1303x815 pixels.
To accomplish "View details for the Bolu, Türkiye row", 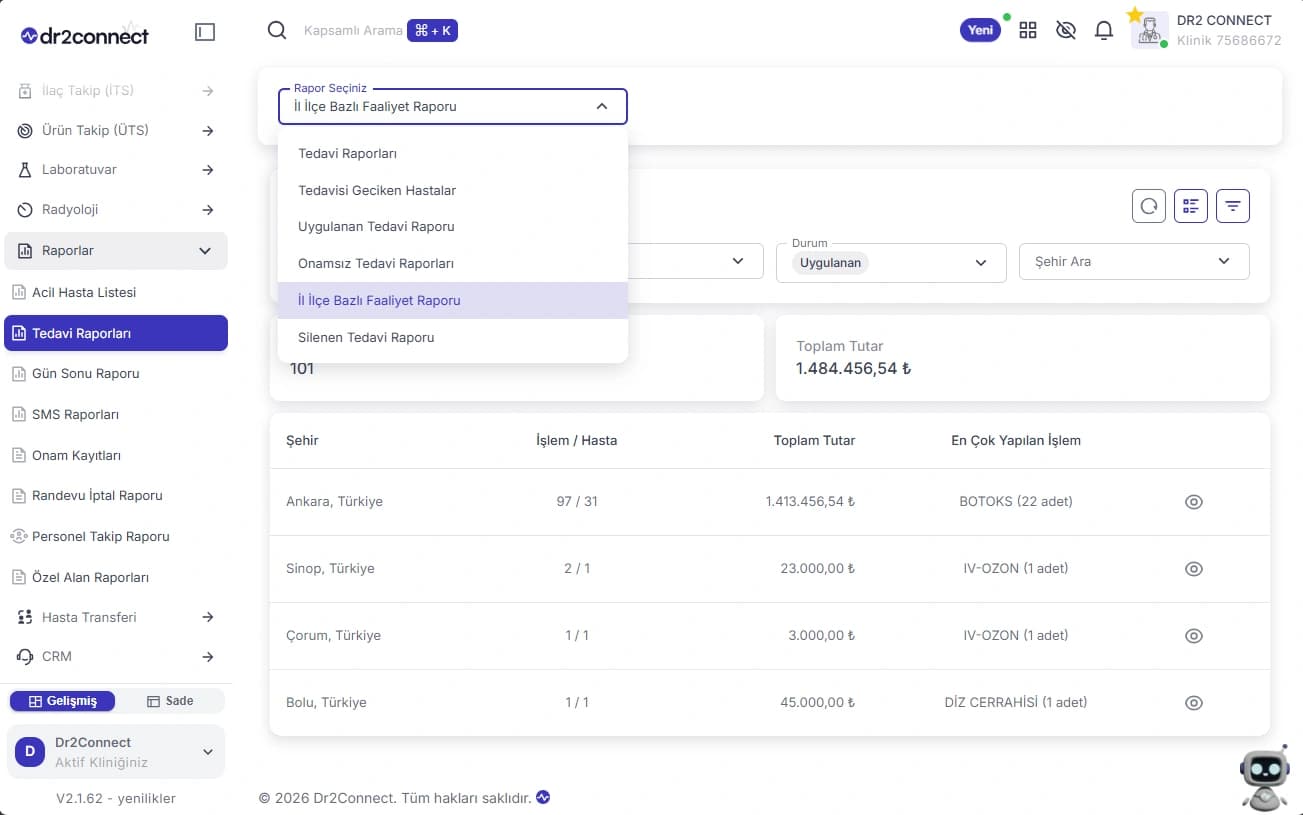I will [x=1193, y=703].
